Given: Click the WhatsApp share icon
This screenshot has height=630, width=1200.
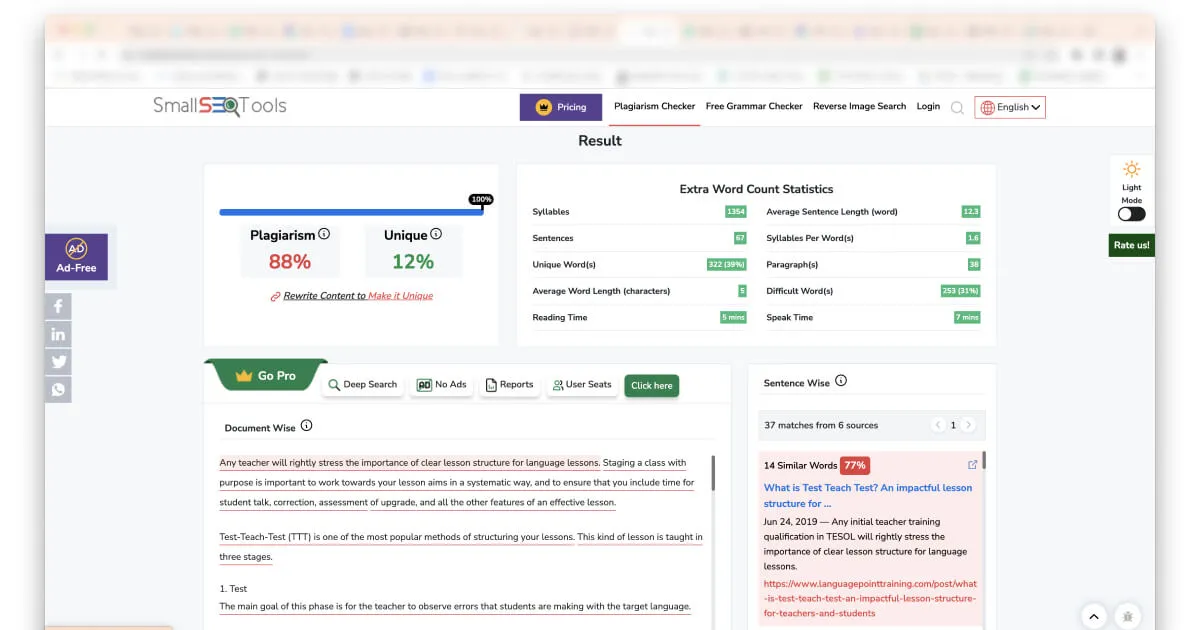Looking at the screenshot, I should coord(58,389).
